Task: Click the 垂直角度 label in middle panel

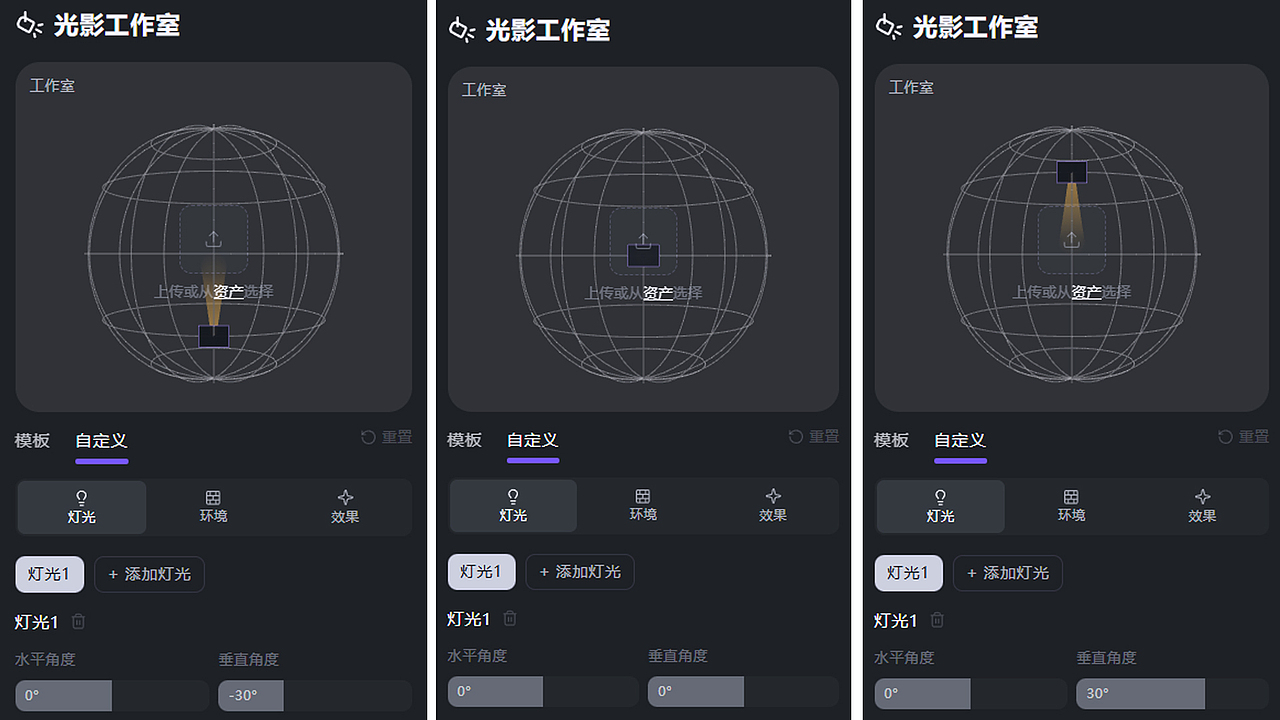Action: 678,656
